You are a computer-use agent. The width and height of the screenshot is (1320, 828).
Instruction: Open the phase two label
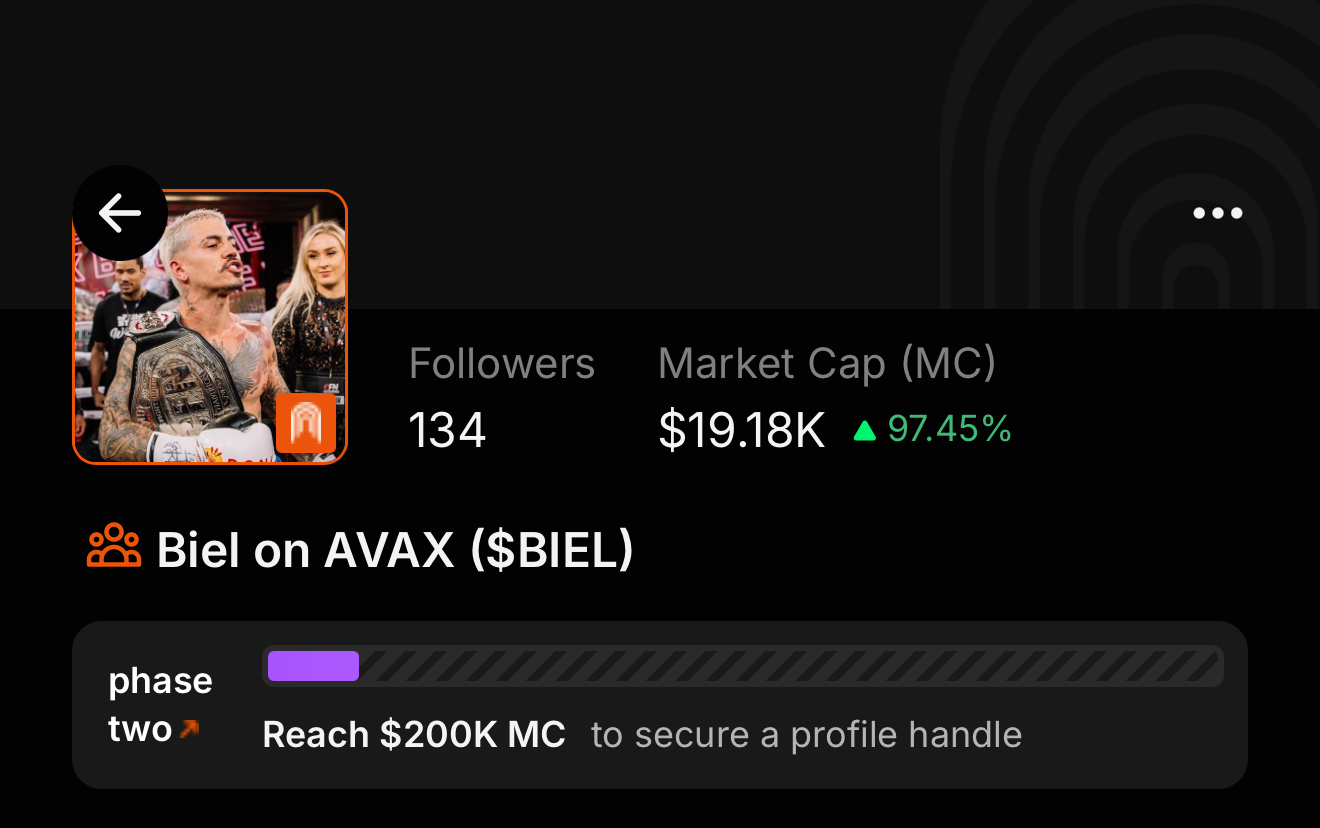[x=160, y=682]
